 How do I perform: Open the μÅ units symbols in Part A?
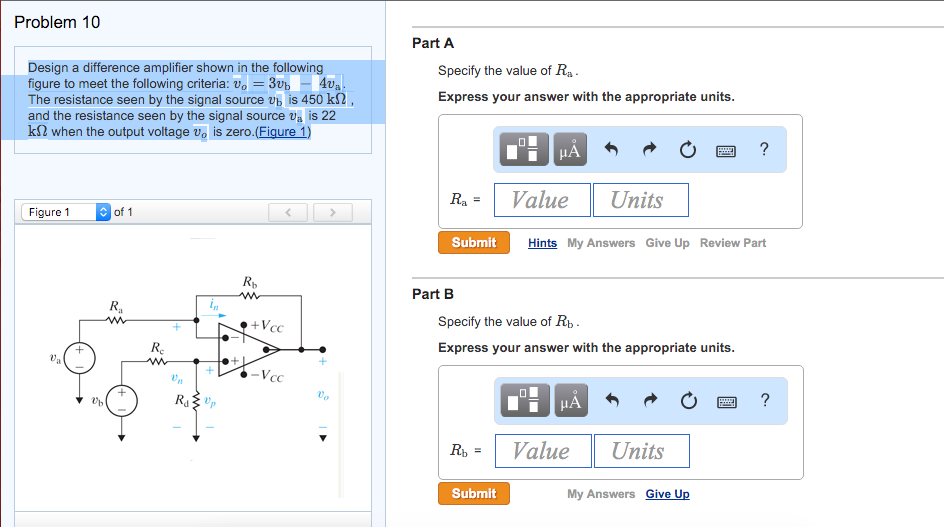[570, 150]
